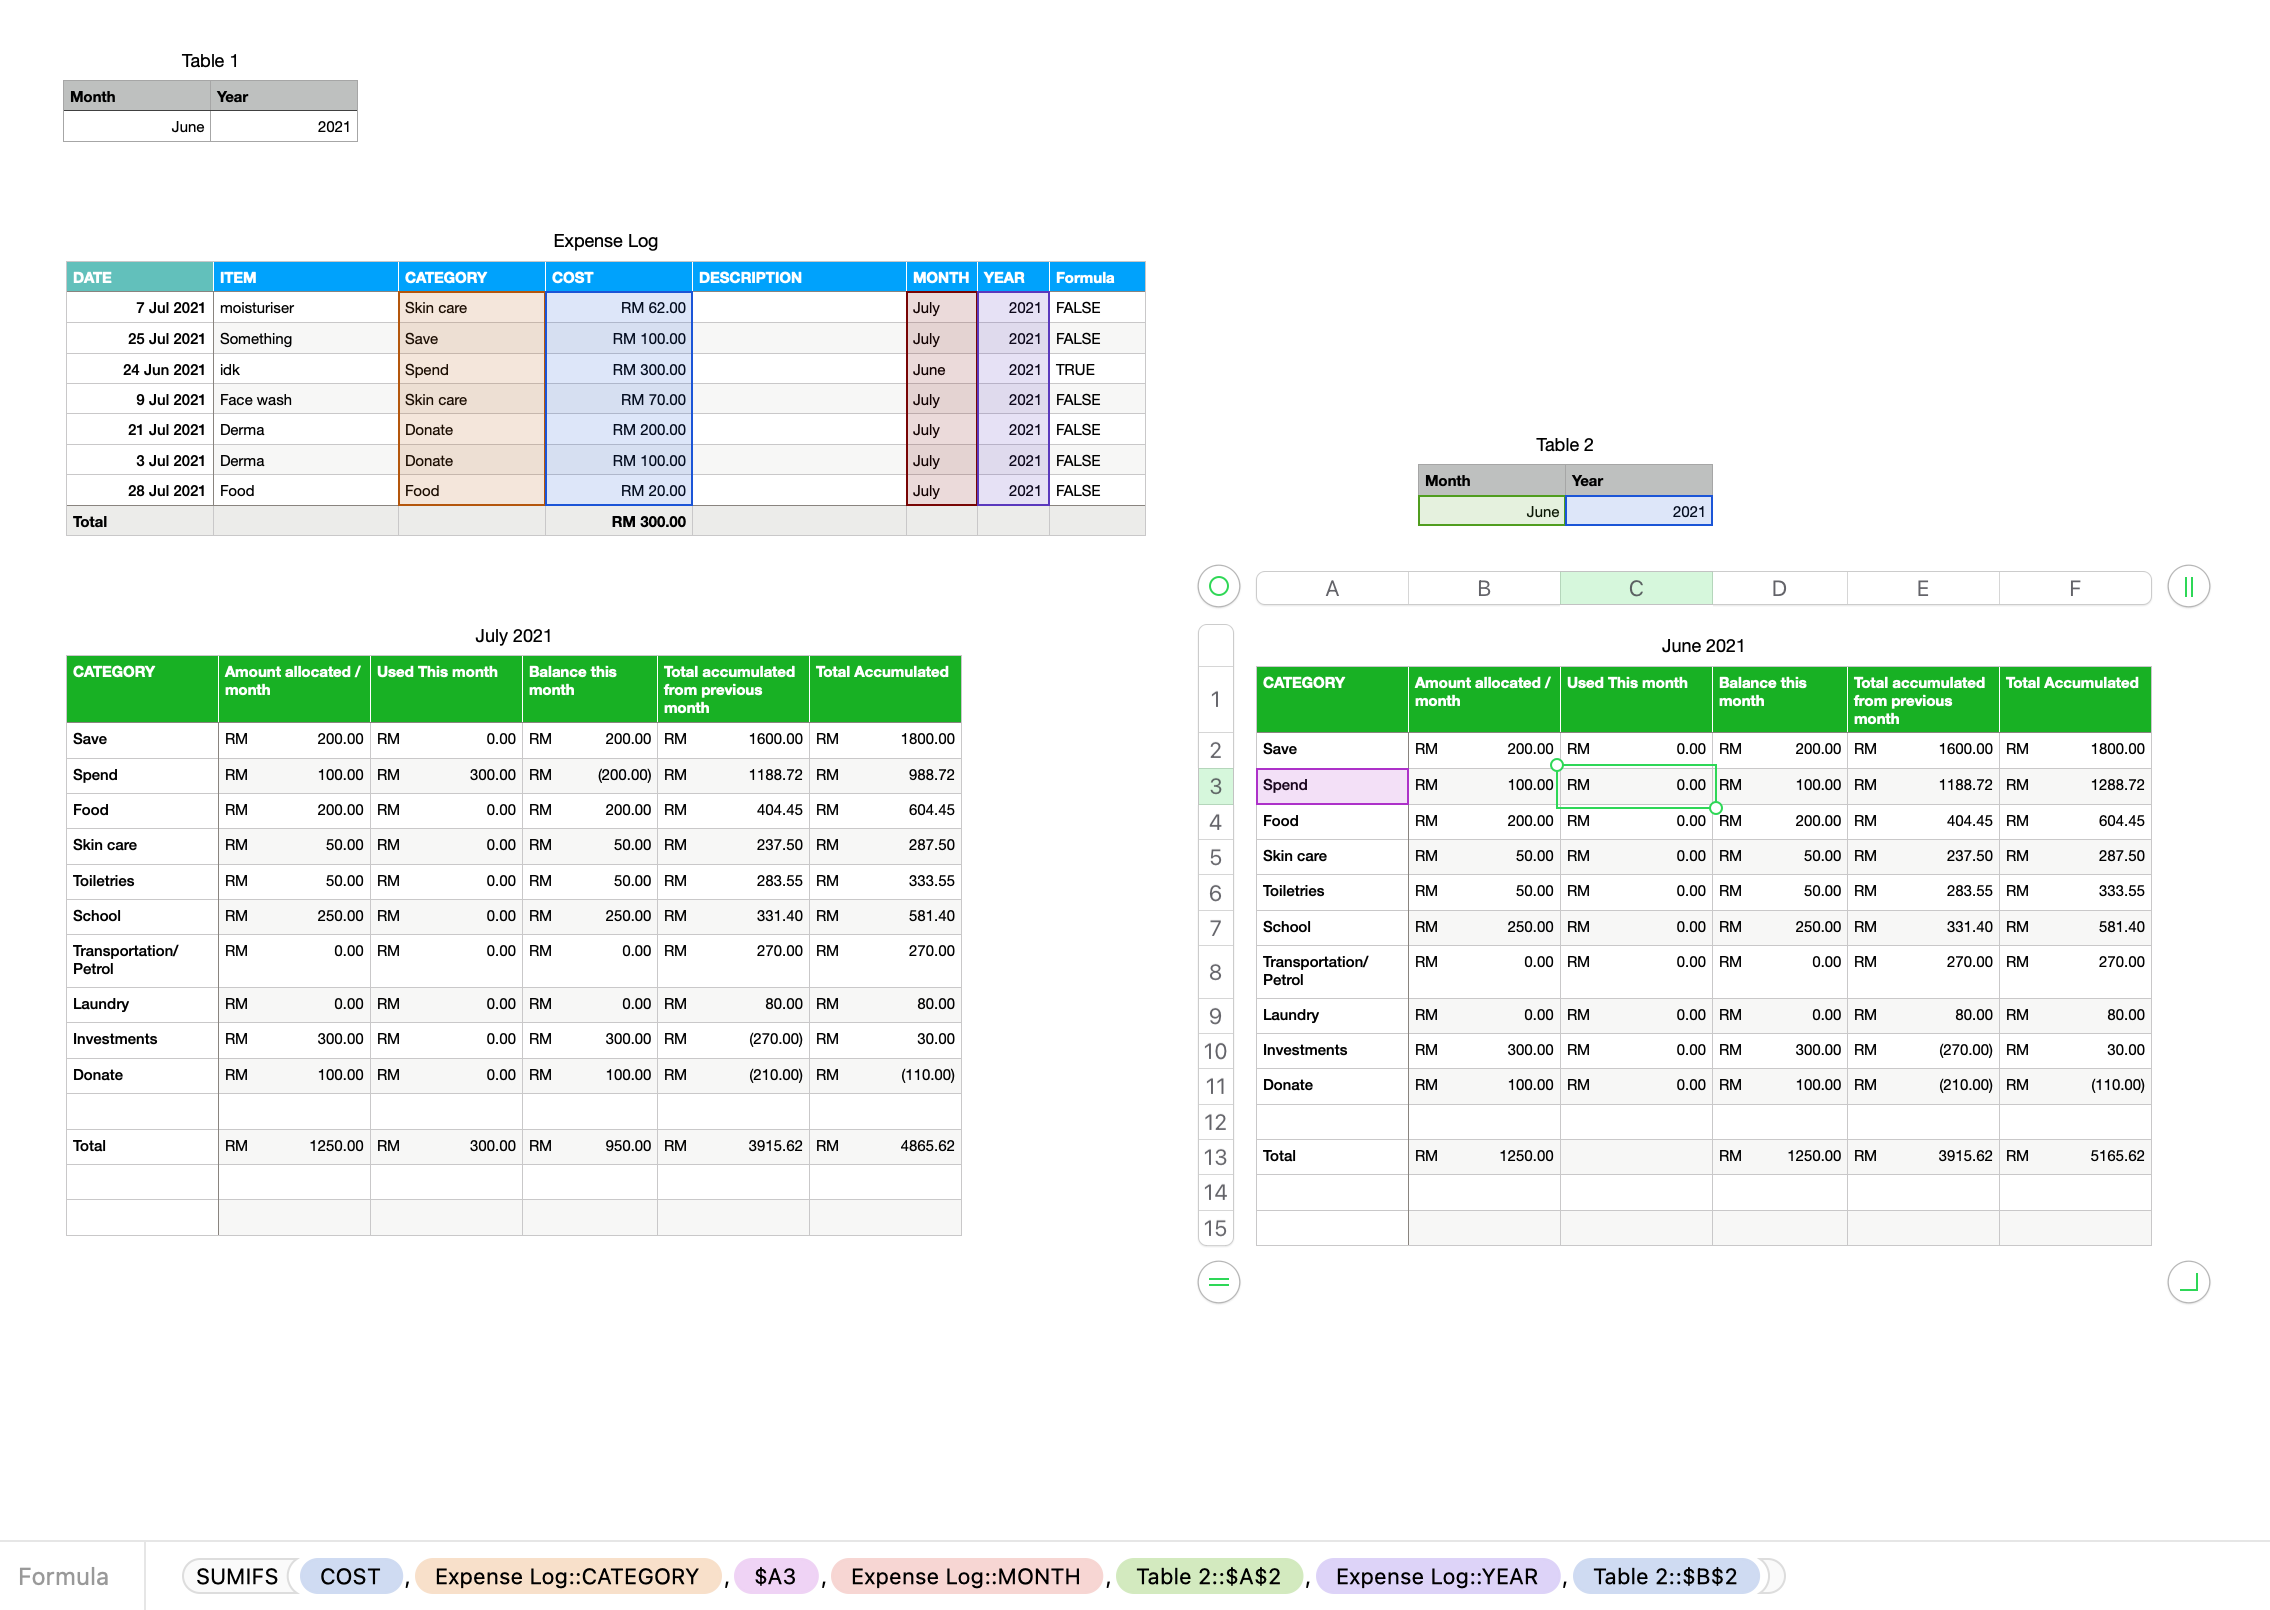Select the Expense Log::MONTH formula token
Viewport: 2270px width, 1610px height.
tap(965, 1576)
